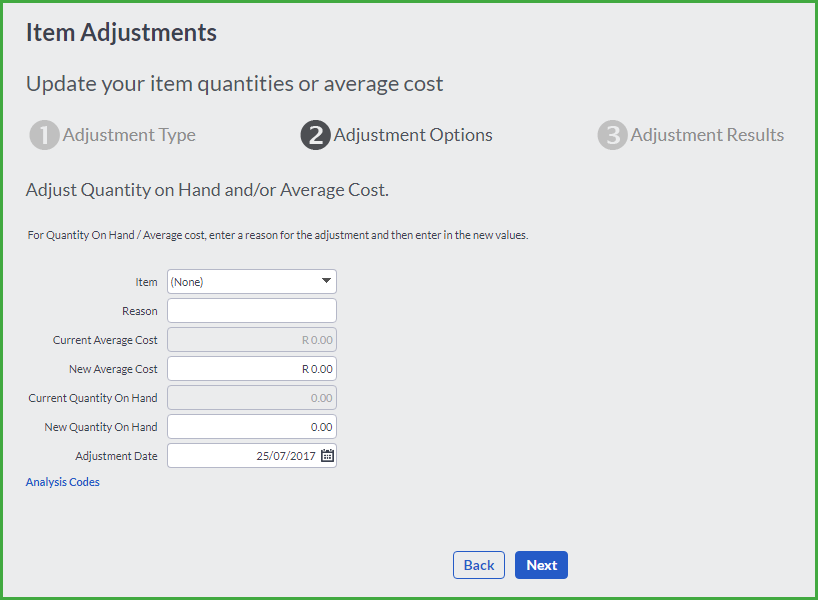The width and height of the screenshot is (818, 600).
Task: Jump to Adjustment Results step
Action: (x=707, y=135)
